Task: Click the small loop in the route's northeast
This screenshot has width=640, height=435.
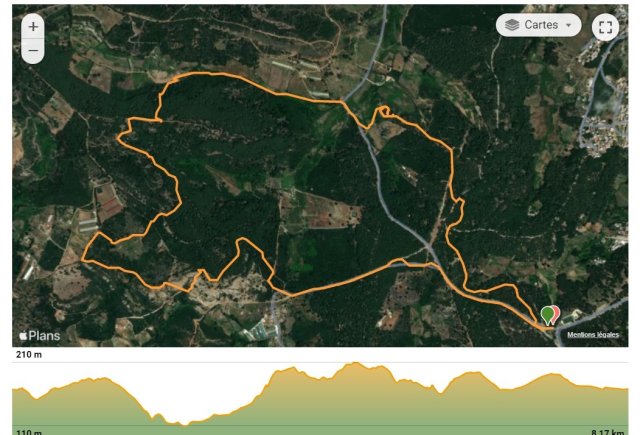Action: (x=384, y=110)
